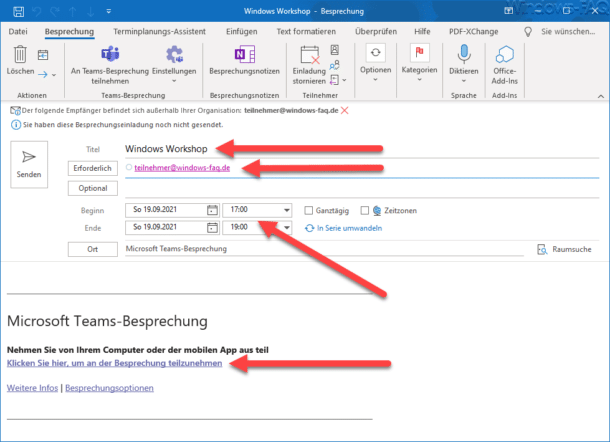Image resolution: width=610 pixels, height=442 pixels.
Task: Click the Senden button
Action: 29,165
